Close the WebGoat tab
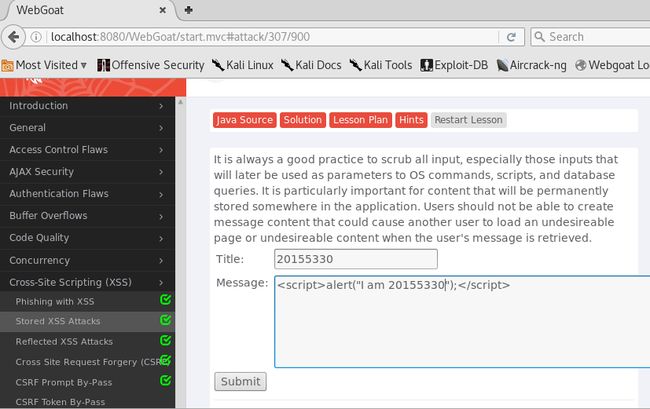 coord(162,10)
